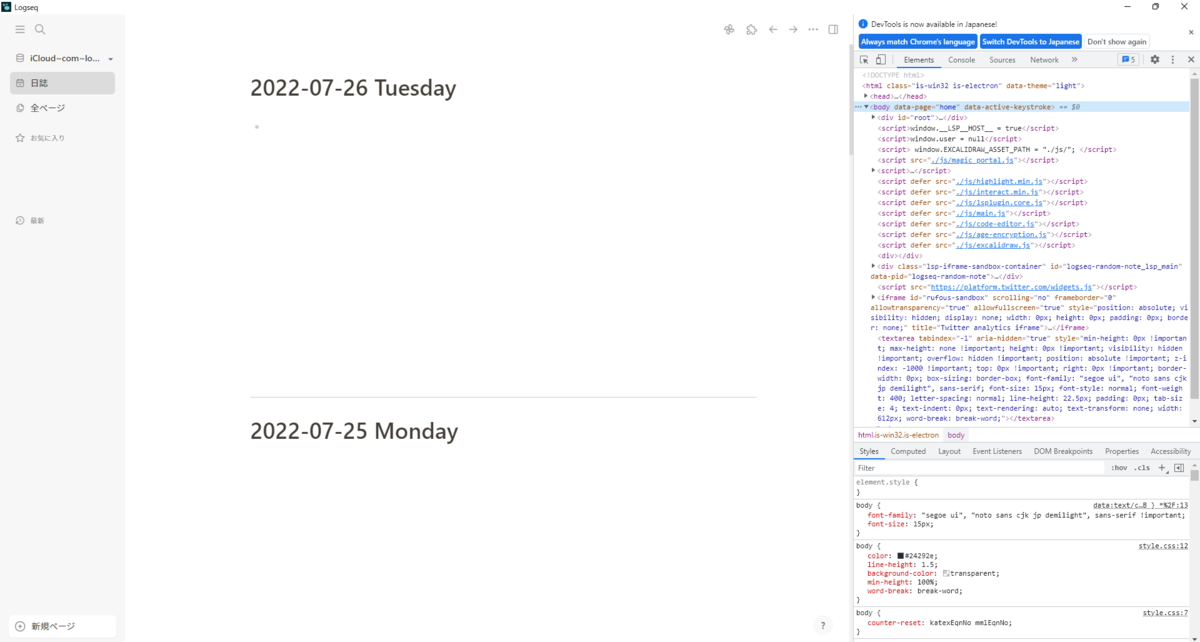Open Logseq search with magnifier icon

[40, 30]
